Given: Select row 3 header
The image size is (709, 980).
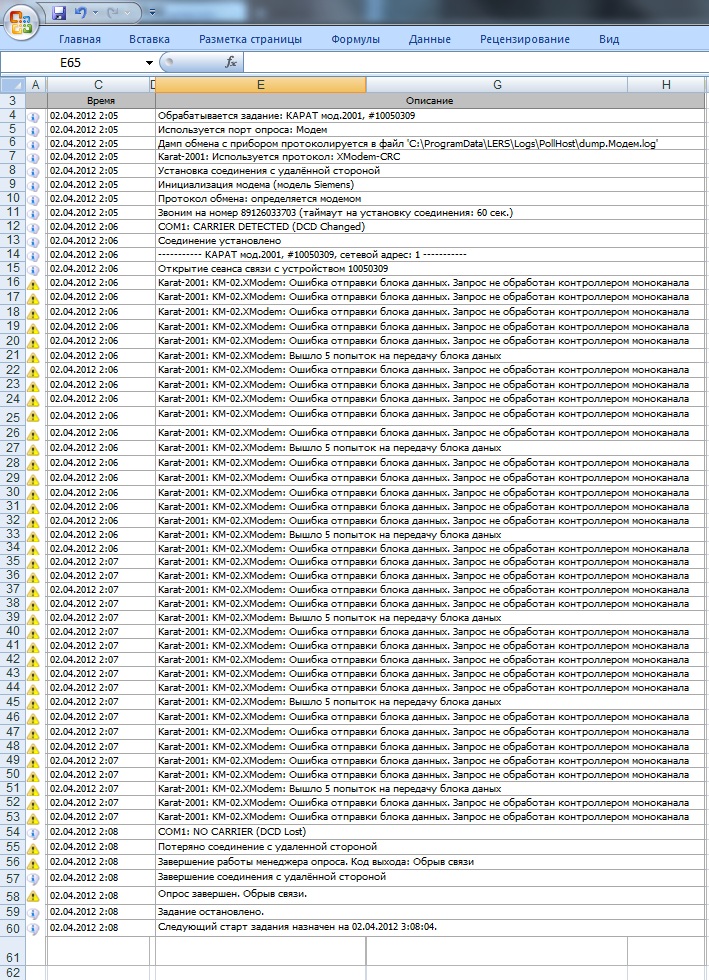Looking at the screenshot, I should [13, 101].
